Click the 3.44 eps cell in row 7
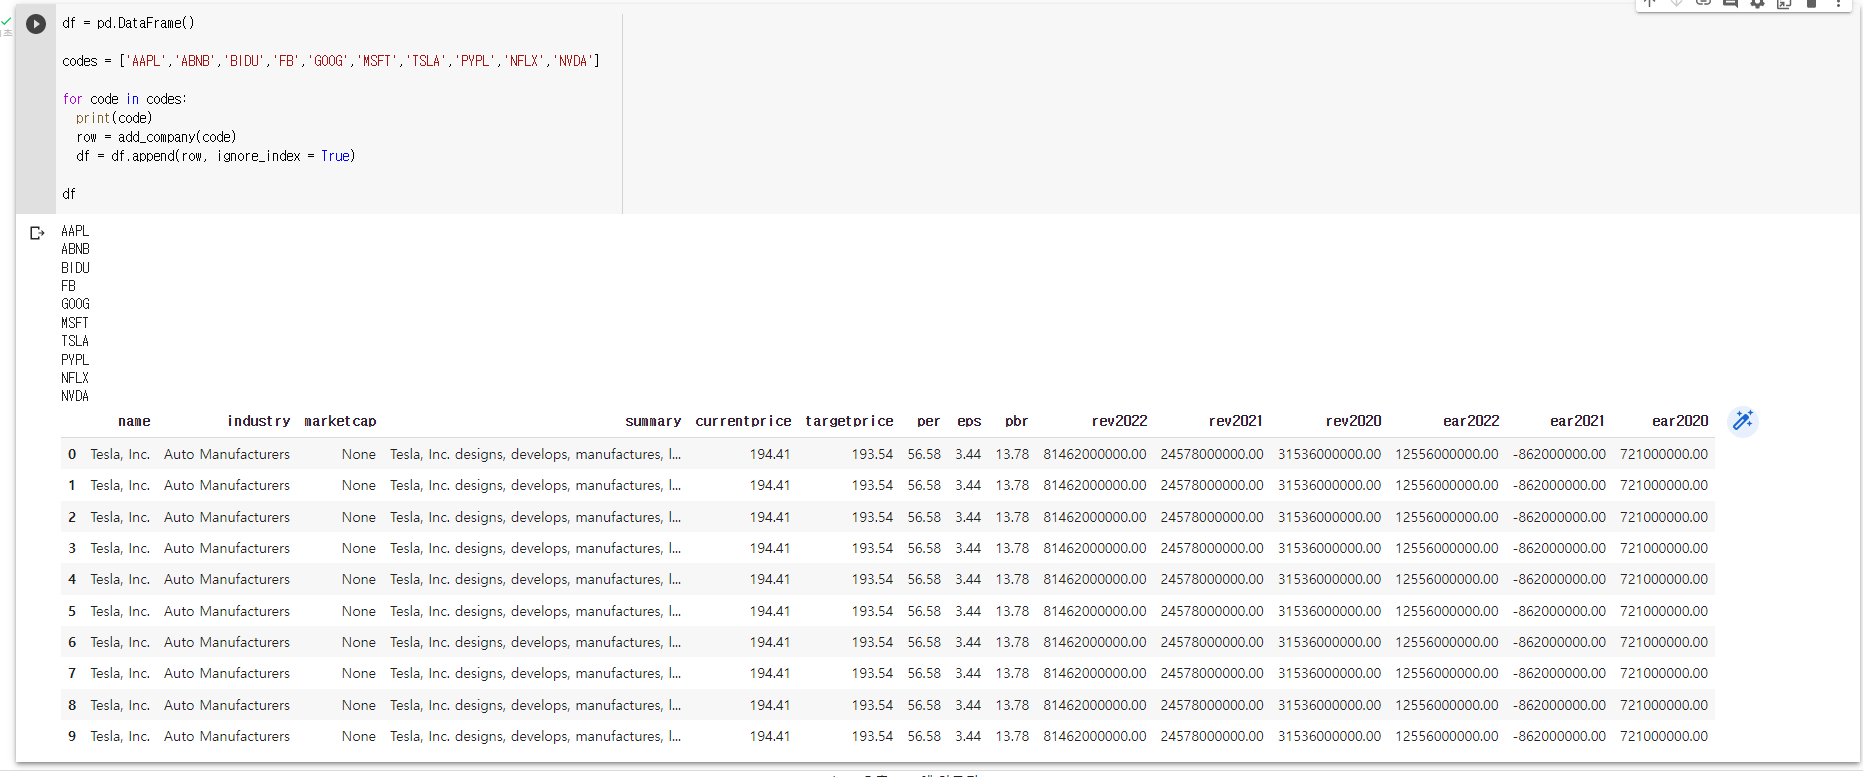Image resolution: width=1863 pixels, height=777 pixels. (x=968, y=673)
